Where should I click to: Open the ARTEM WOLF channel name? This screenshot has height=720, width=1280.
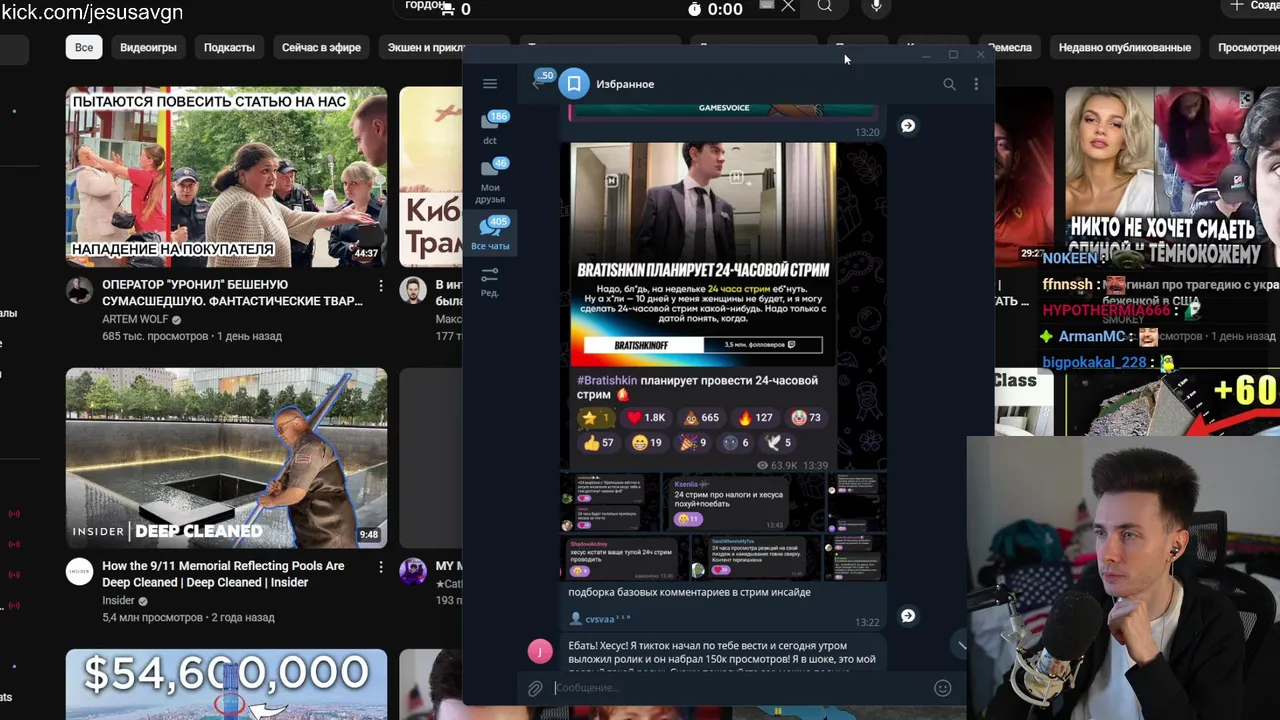tap(135, 320)
